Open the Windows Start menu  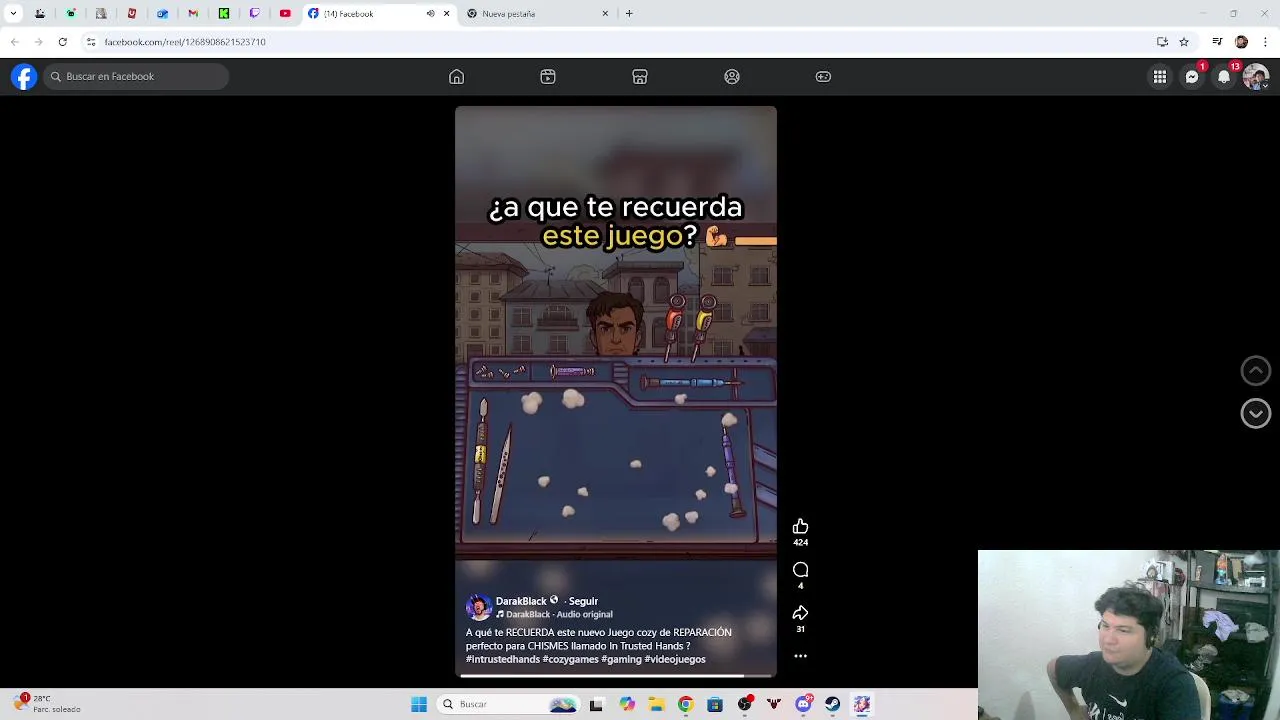[x=419, y=704]
